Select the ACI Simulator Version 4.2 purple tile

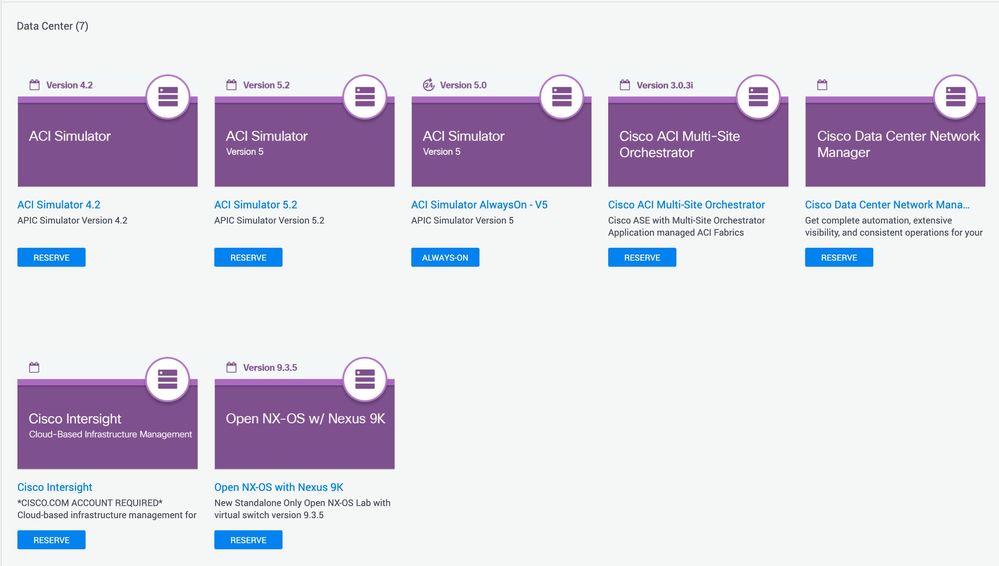point(108,142)
